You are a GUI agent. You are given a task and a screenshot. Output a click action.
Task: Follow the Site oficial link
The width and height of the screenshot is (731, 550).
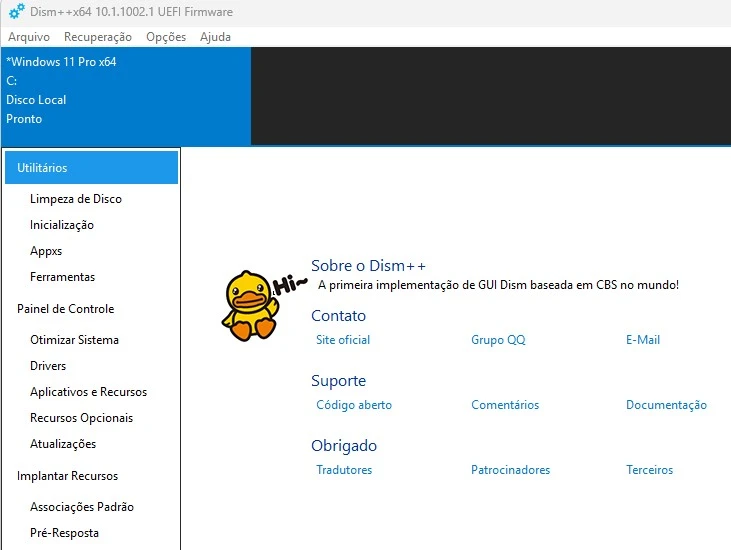pos(343,340)
